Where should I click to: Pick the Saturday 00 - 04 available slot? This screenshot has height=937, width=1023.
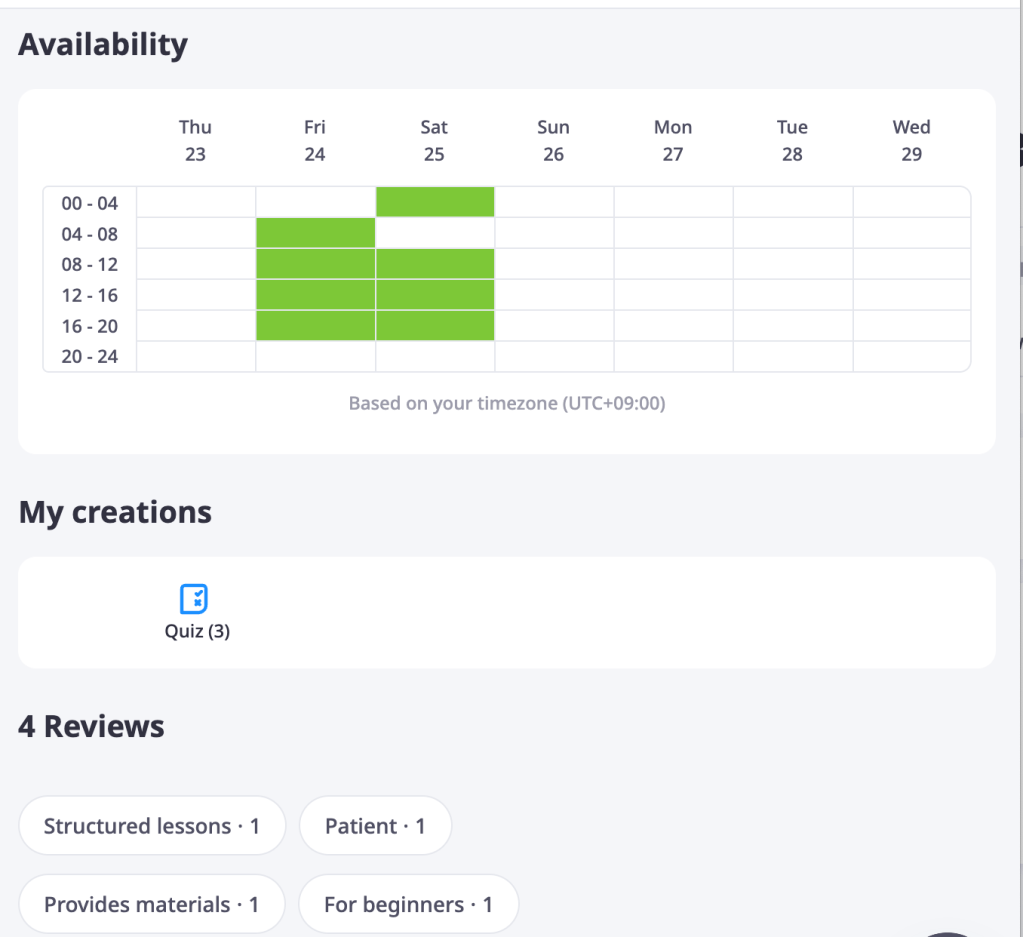(x=435, y=202)
